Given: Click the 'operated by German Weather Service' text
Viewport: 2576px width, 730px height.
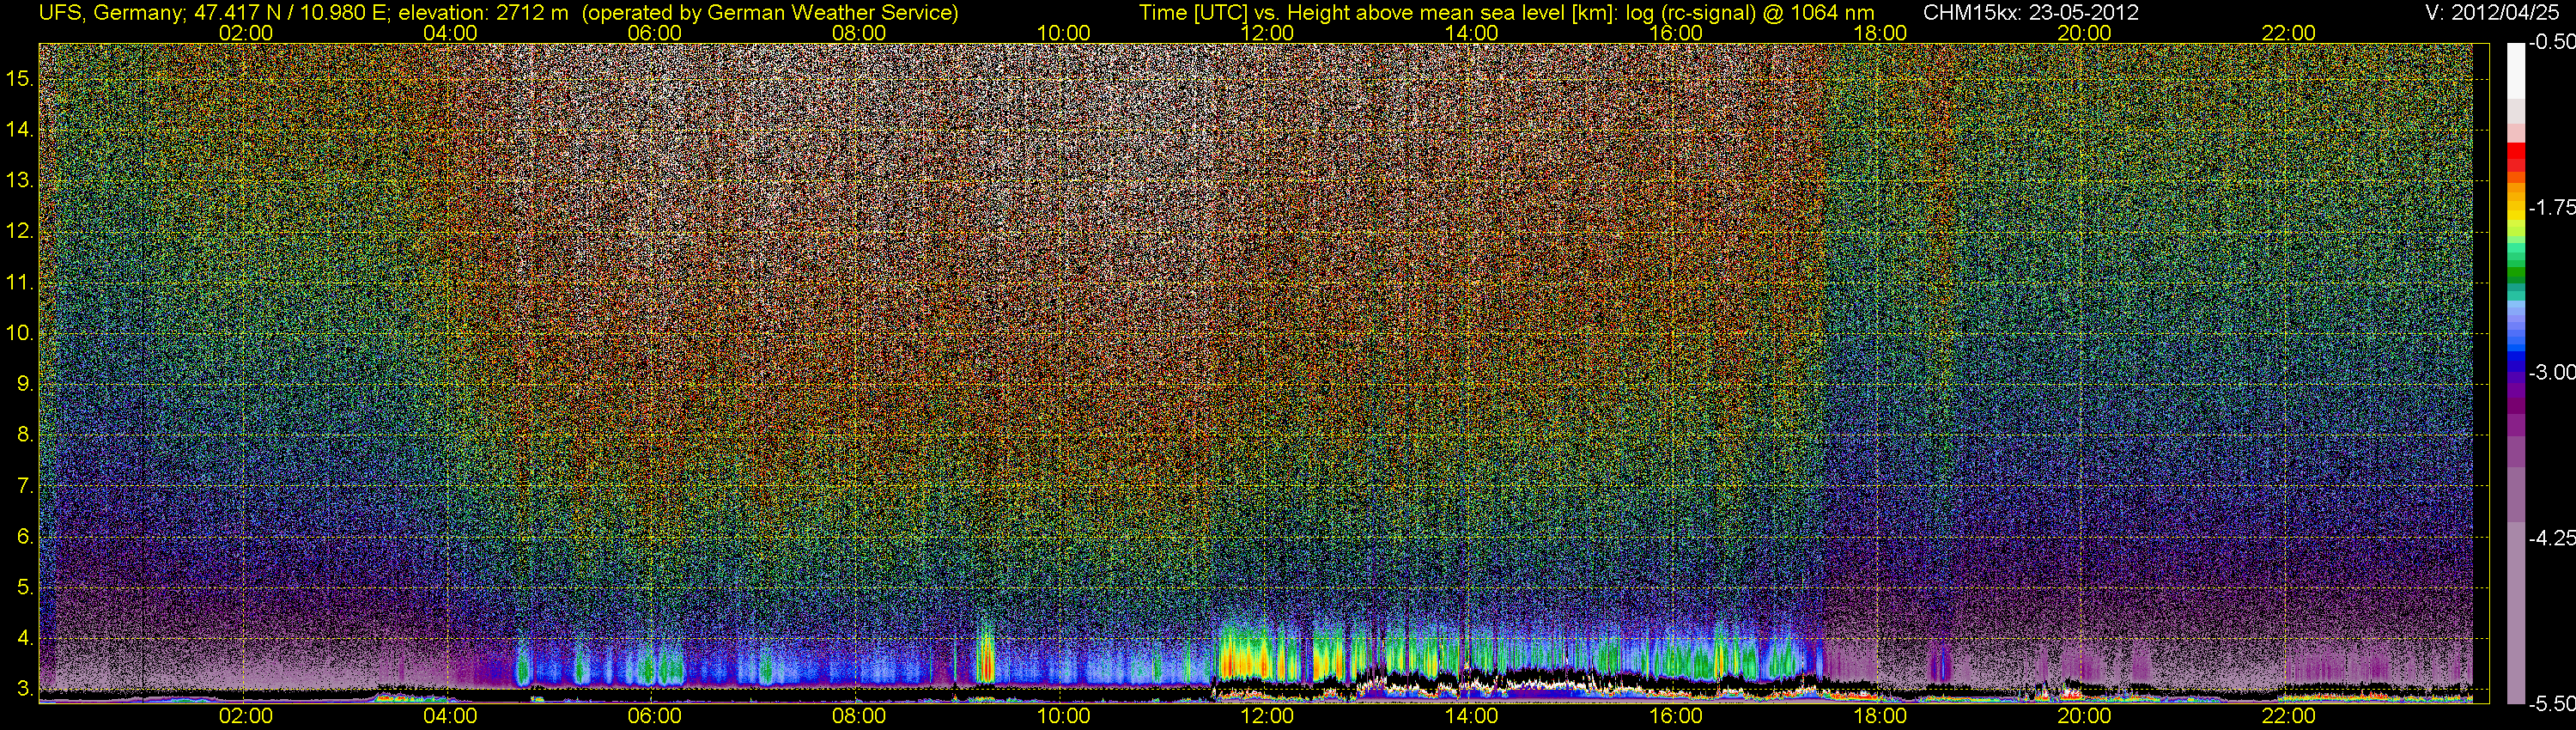Looking at the screenshot, I should pos(770,13).
